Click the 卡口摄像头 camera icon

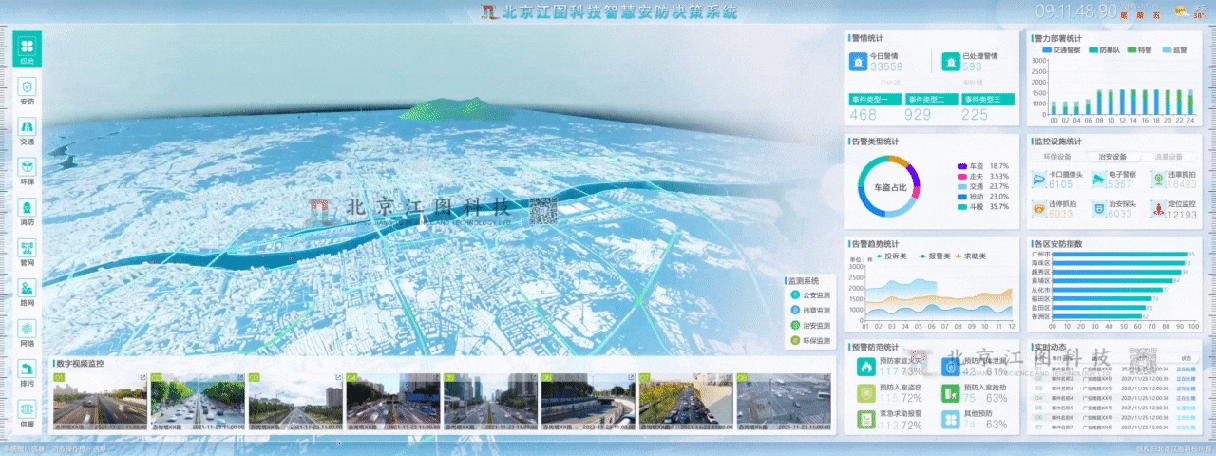tap(1040, 180)
